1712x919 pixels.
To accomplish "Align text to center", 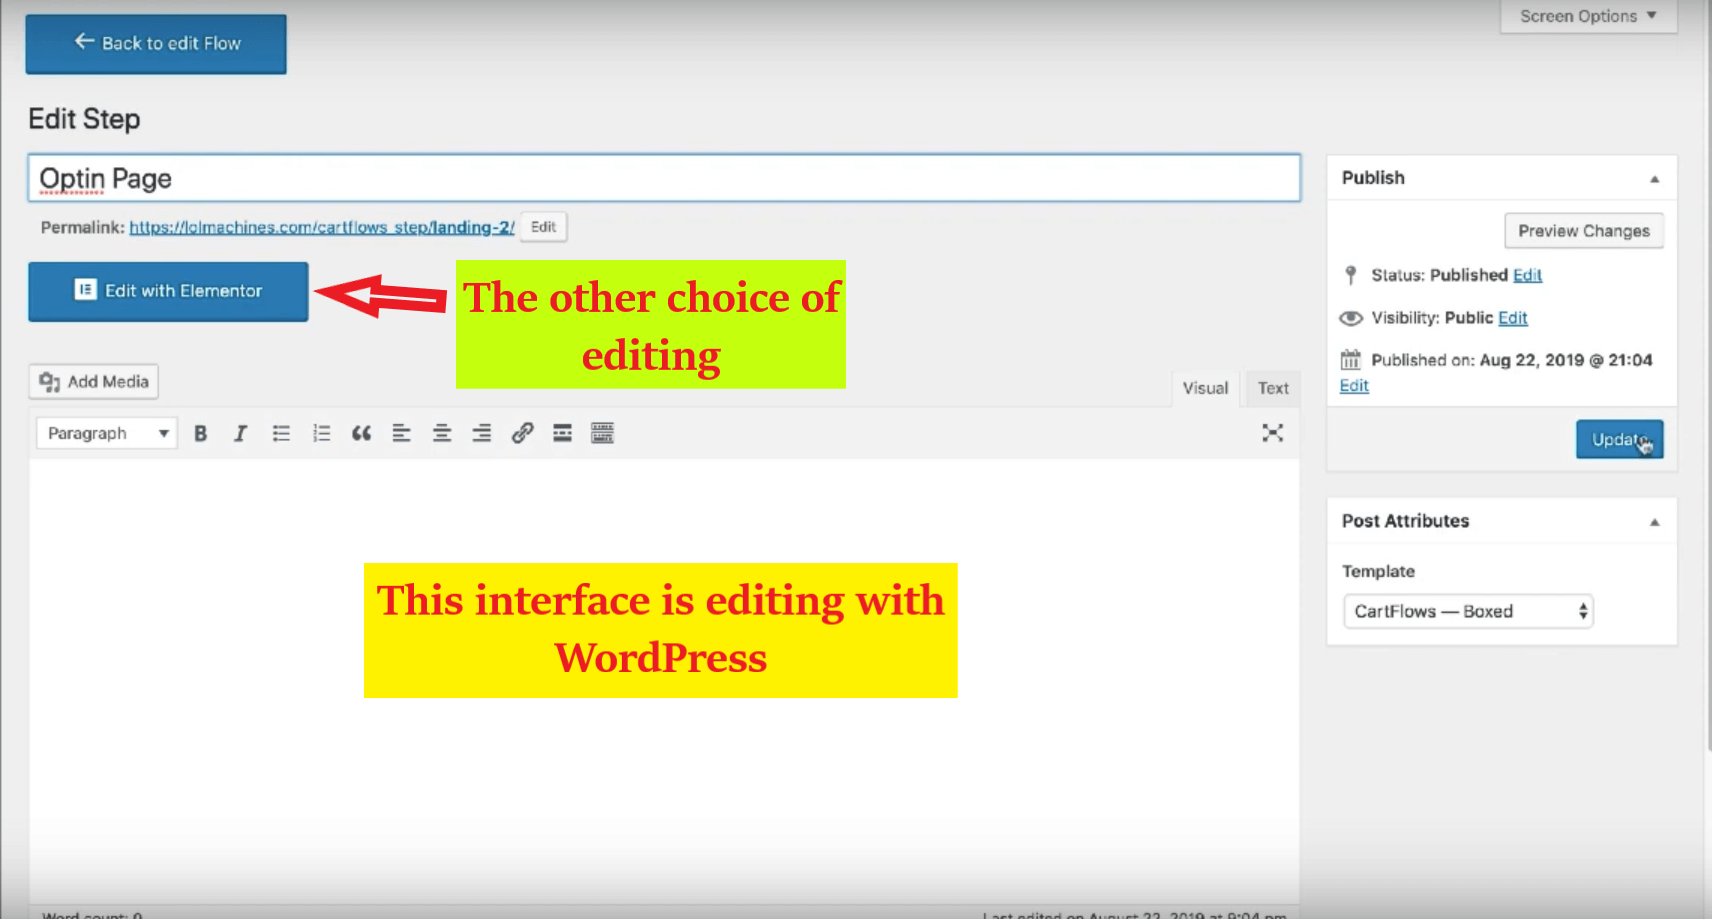I will point(441,433).
